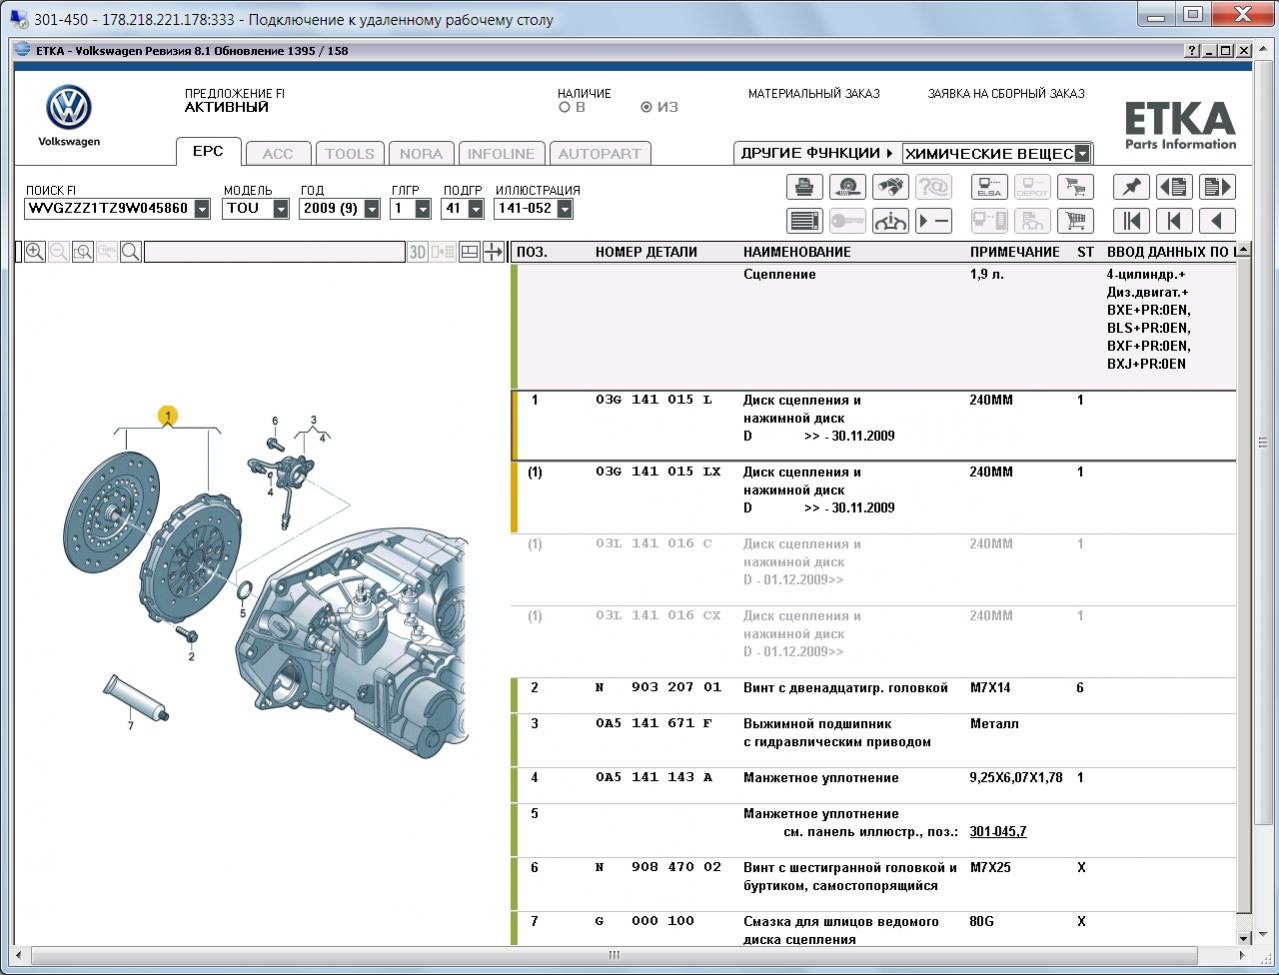Click the ПРИМЕЧАНИЕ column header
The image size is (1279, 975).
(x=1015, y=252)
